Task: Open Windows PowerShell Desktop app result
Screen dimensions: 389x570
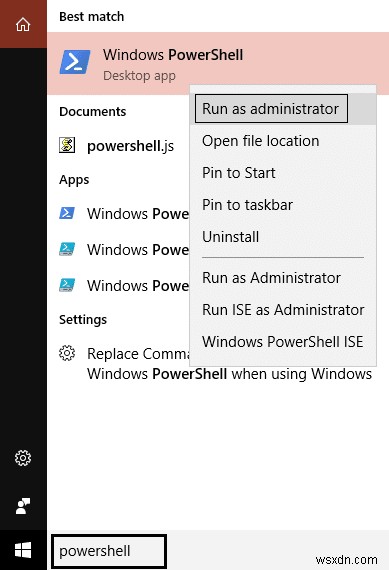Action: 218,64
